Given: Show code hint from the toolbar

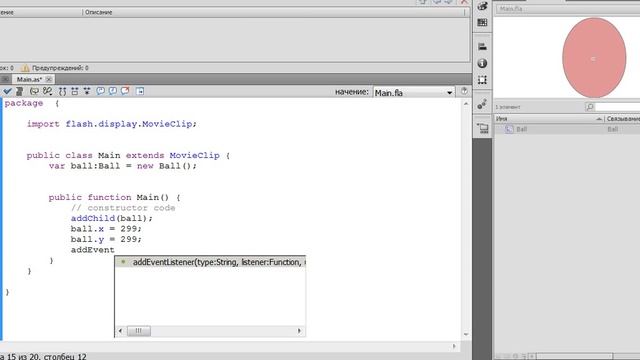Looking at the screenshot, I should coord(34,91).
